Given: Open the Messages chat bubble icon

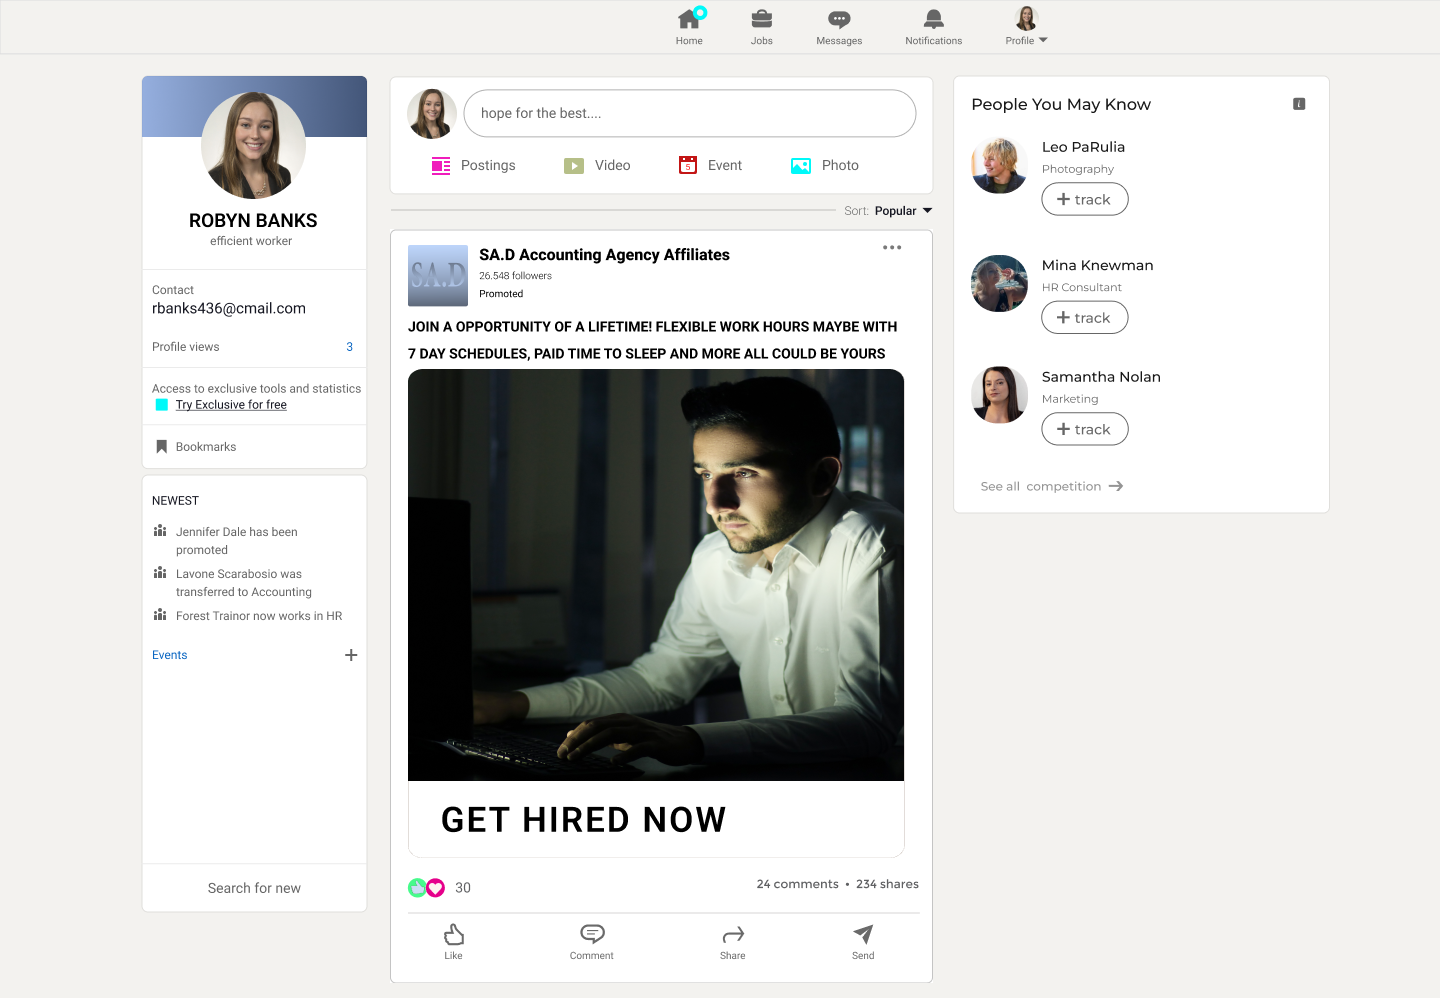Looking at the screenshot, I should pos(839,19).
